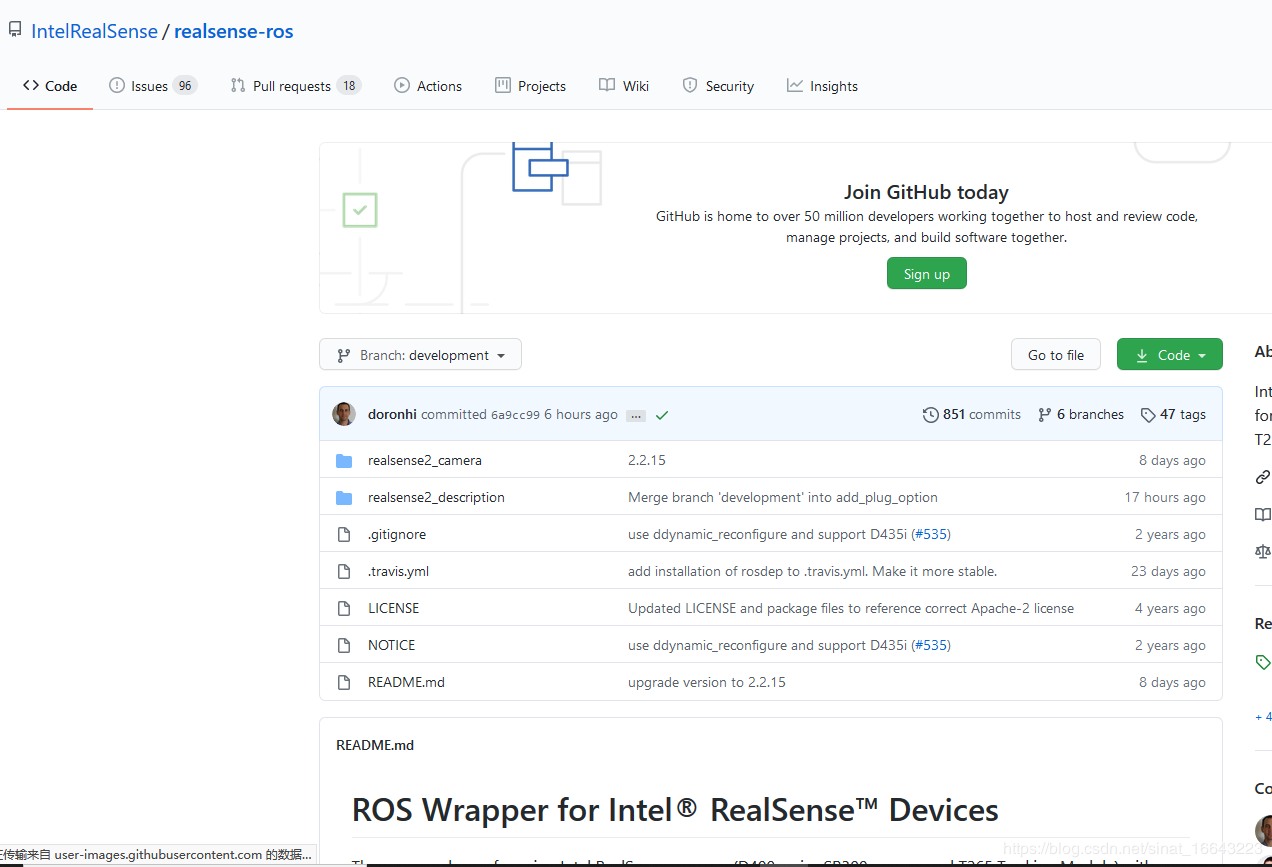Click the Go to file button
The image size is (1272, 867).
tap(1055, 354)
